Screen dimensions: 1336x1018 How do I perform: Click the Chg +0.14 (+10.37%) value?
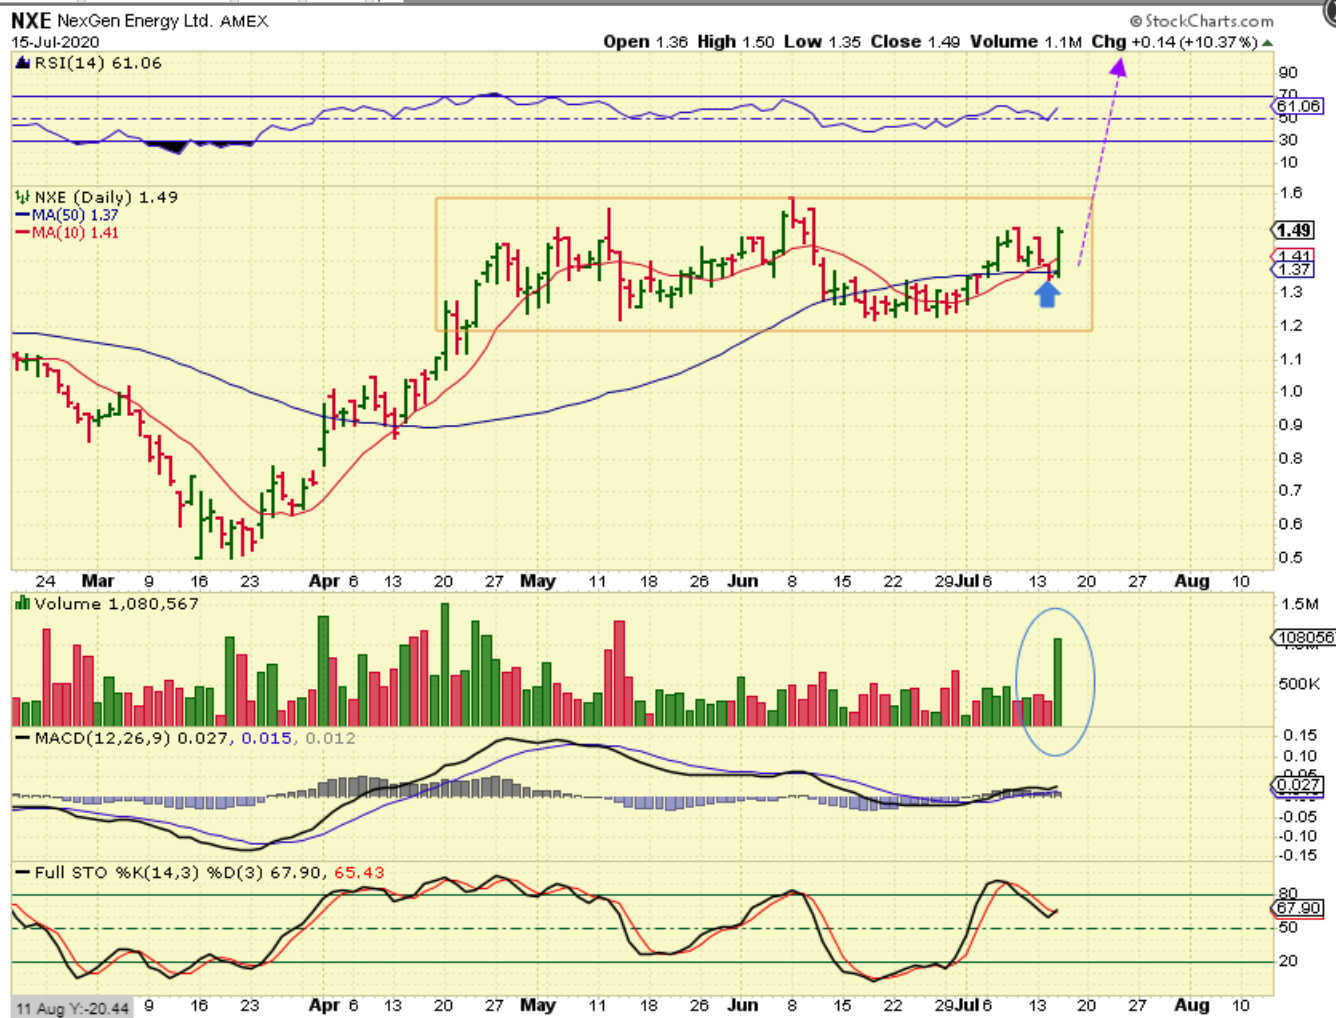[x=1174, y=42]
